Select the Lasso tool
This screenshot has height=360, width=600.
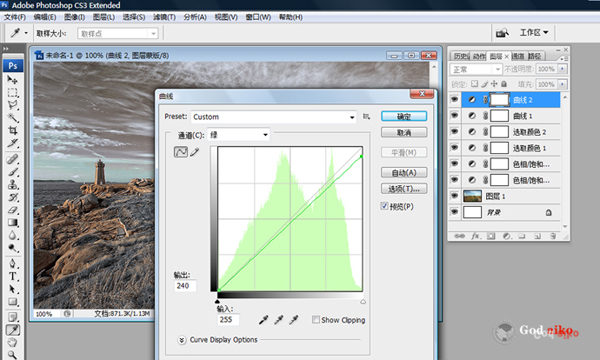[x=12, y=105]
